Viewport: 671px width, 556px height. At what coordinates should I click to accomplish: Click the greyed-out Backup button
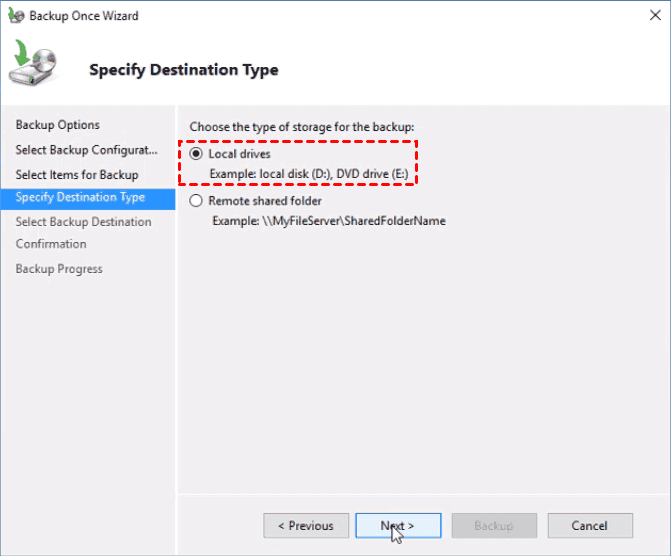494,525
